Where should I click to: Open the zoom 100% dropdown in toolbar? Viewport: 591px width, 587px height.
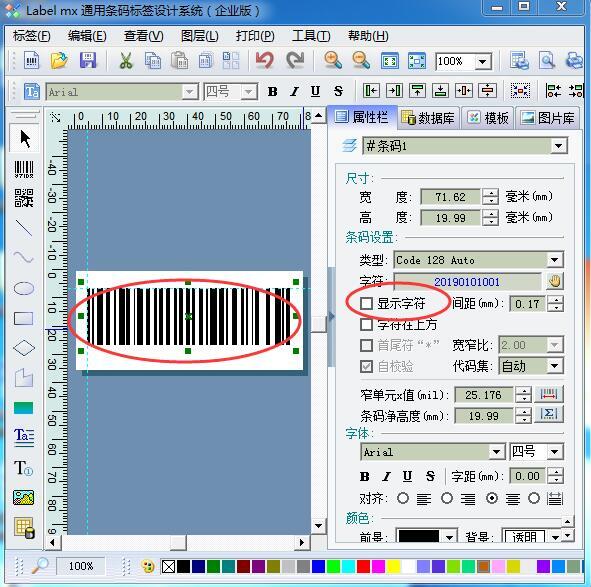483,61
